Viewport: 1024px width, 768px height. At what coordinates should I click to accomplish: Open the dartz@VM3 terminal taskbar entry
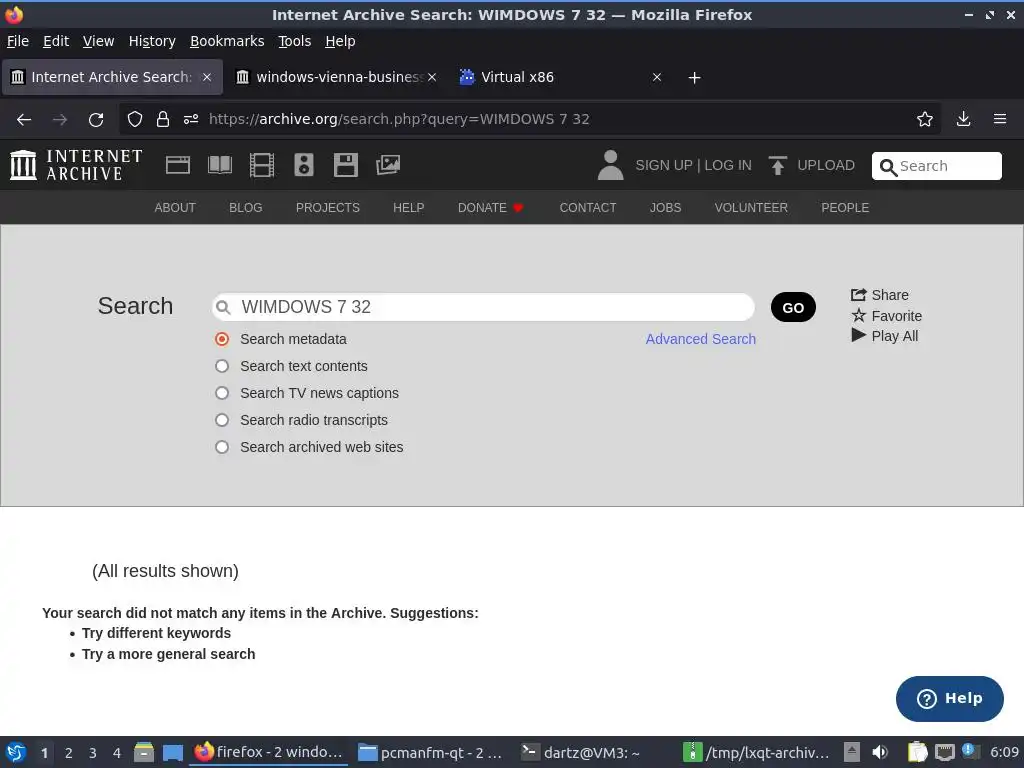(581, 752)
